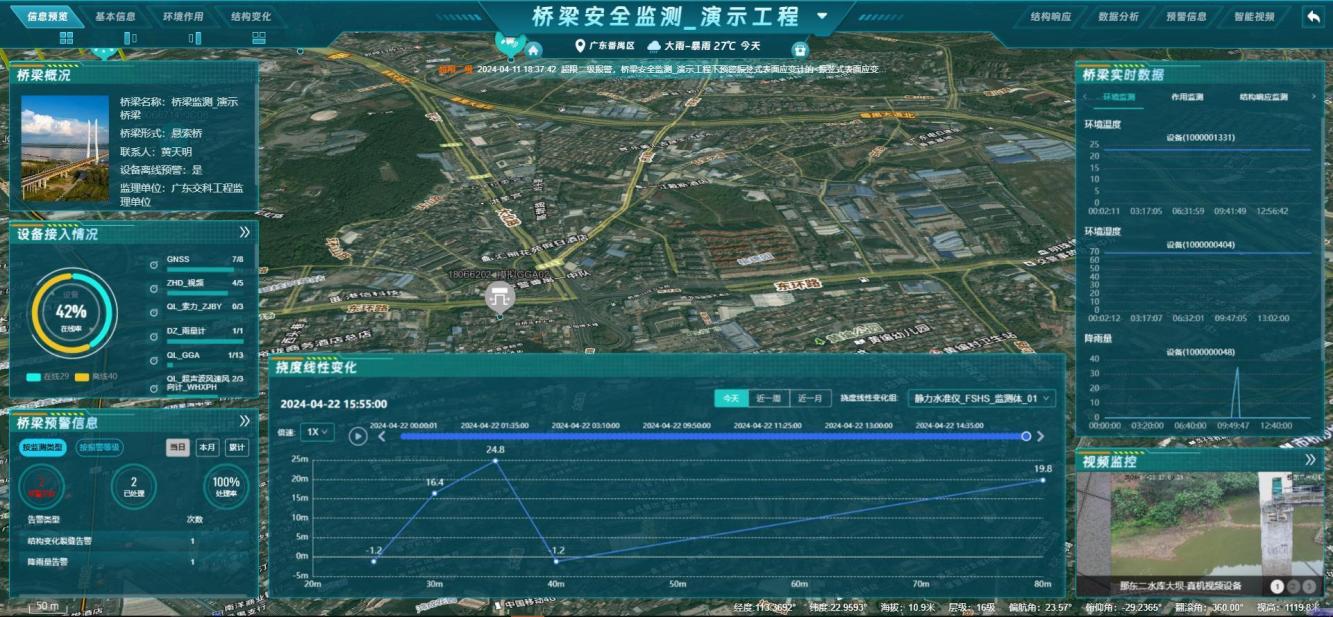Viewport: 1333px width, 617px height.
Task: Toggle the 按监测类型 alarm filter
Action: 42,447
